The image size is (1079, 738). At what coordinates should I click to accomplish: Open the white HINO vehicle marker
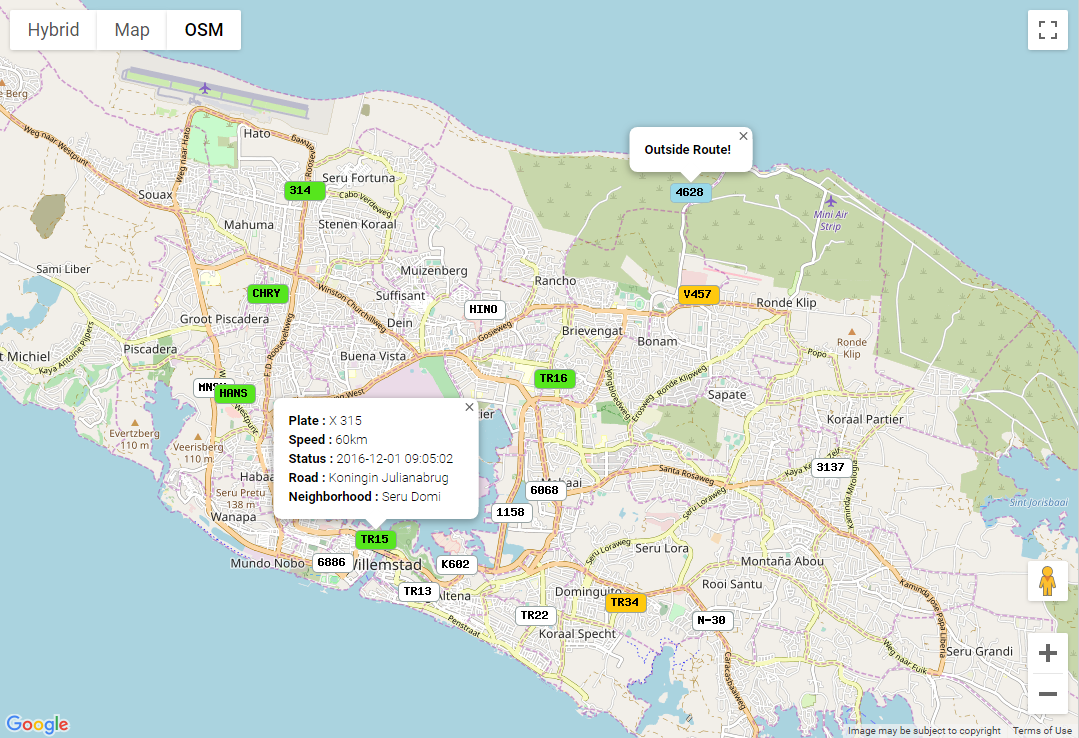click(x=484, y=310)
